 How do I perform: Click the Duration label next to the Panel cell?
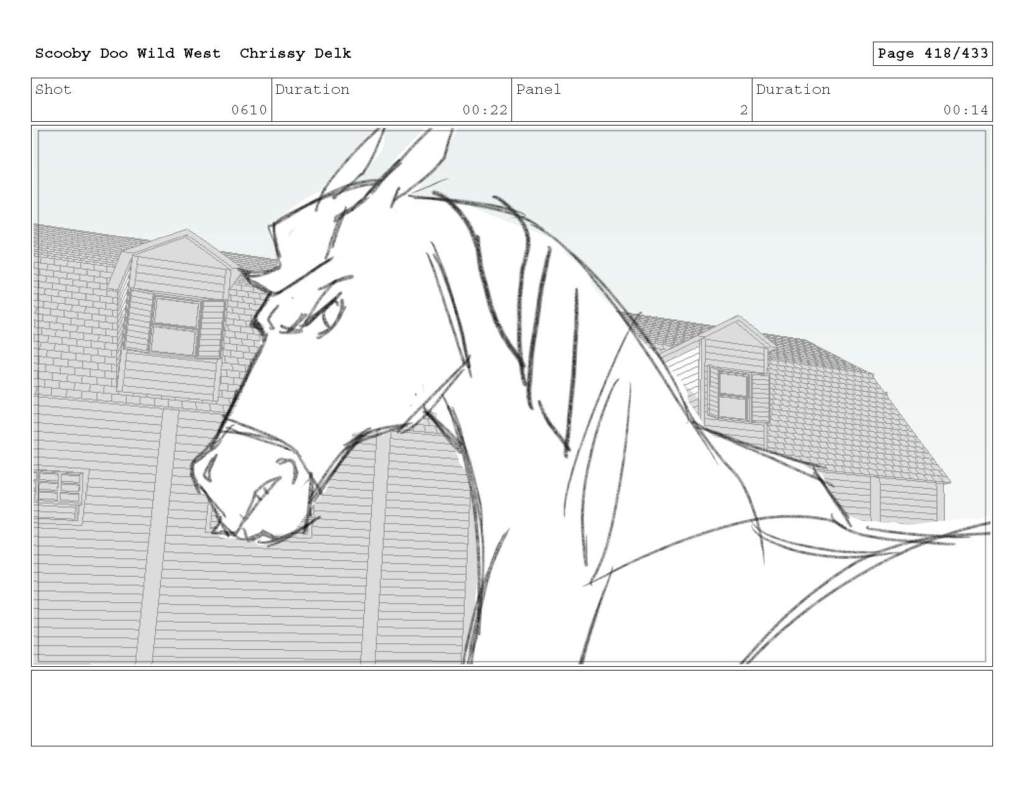pyautogui.click(x=793, y=89)
